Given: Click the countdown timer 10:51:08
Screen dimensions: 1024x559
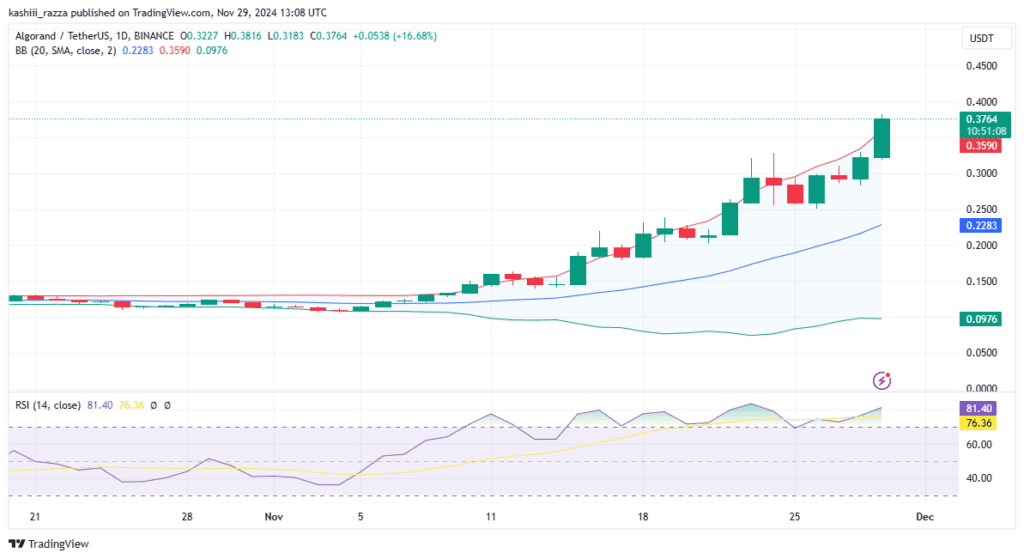Looking at the screenshot, I should point(986,131).
